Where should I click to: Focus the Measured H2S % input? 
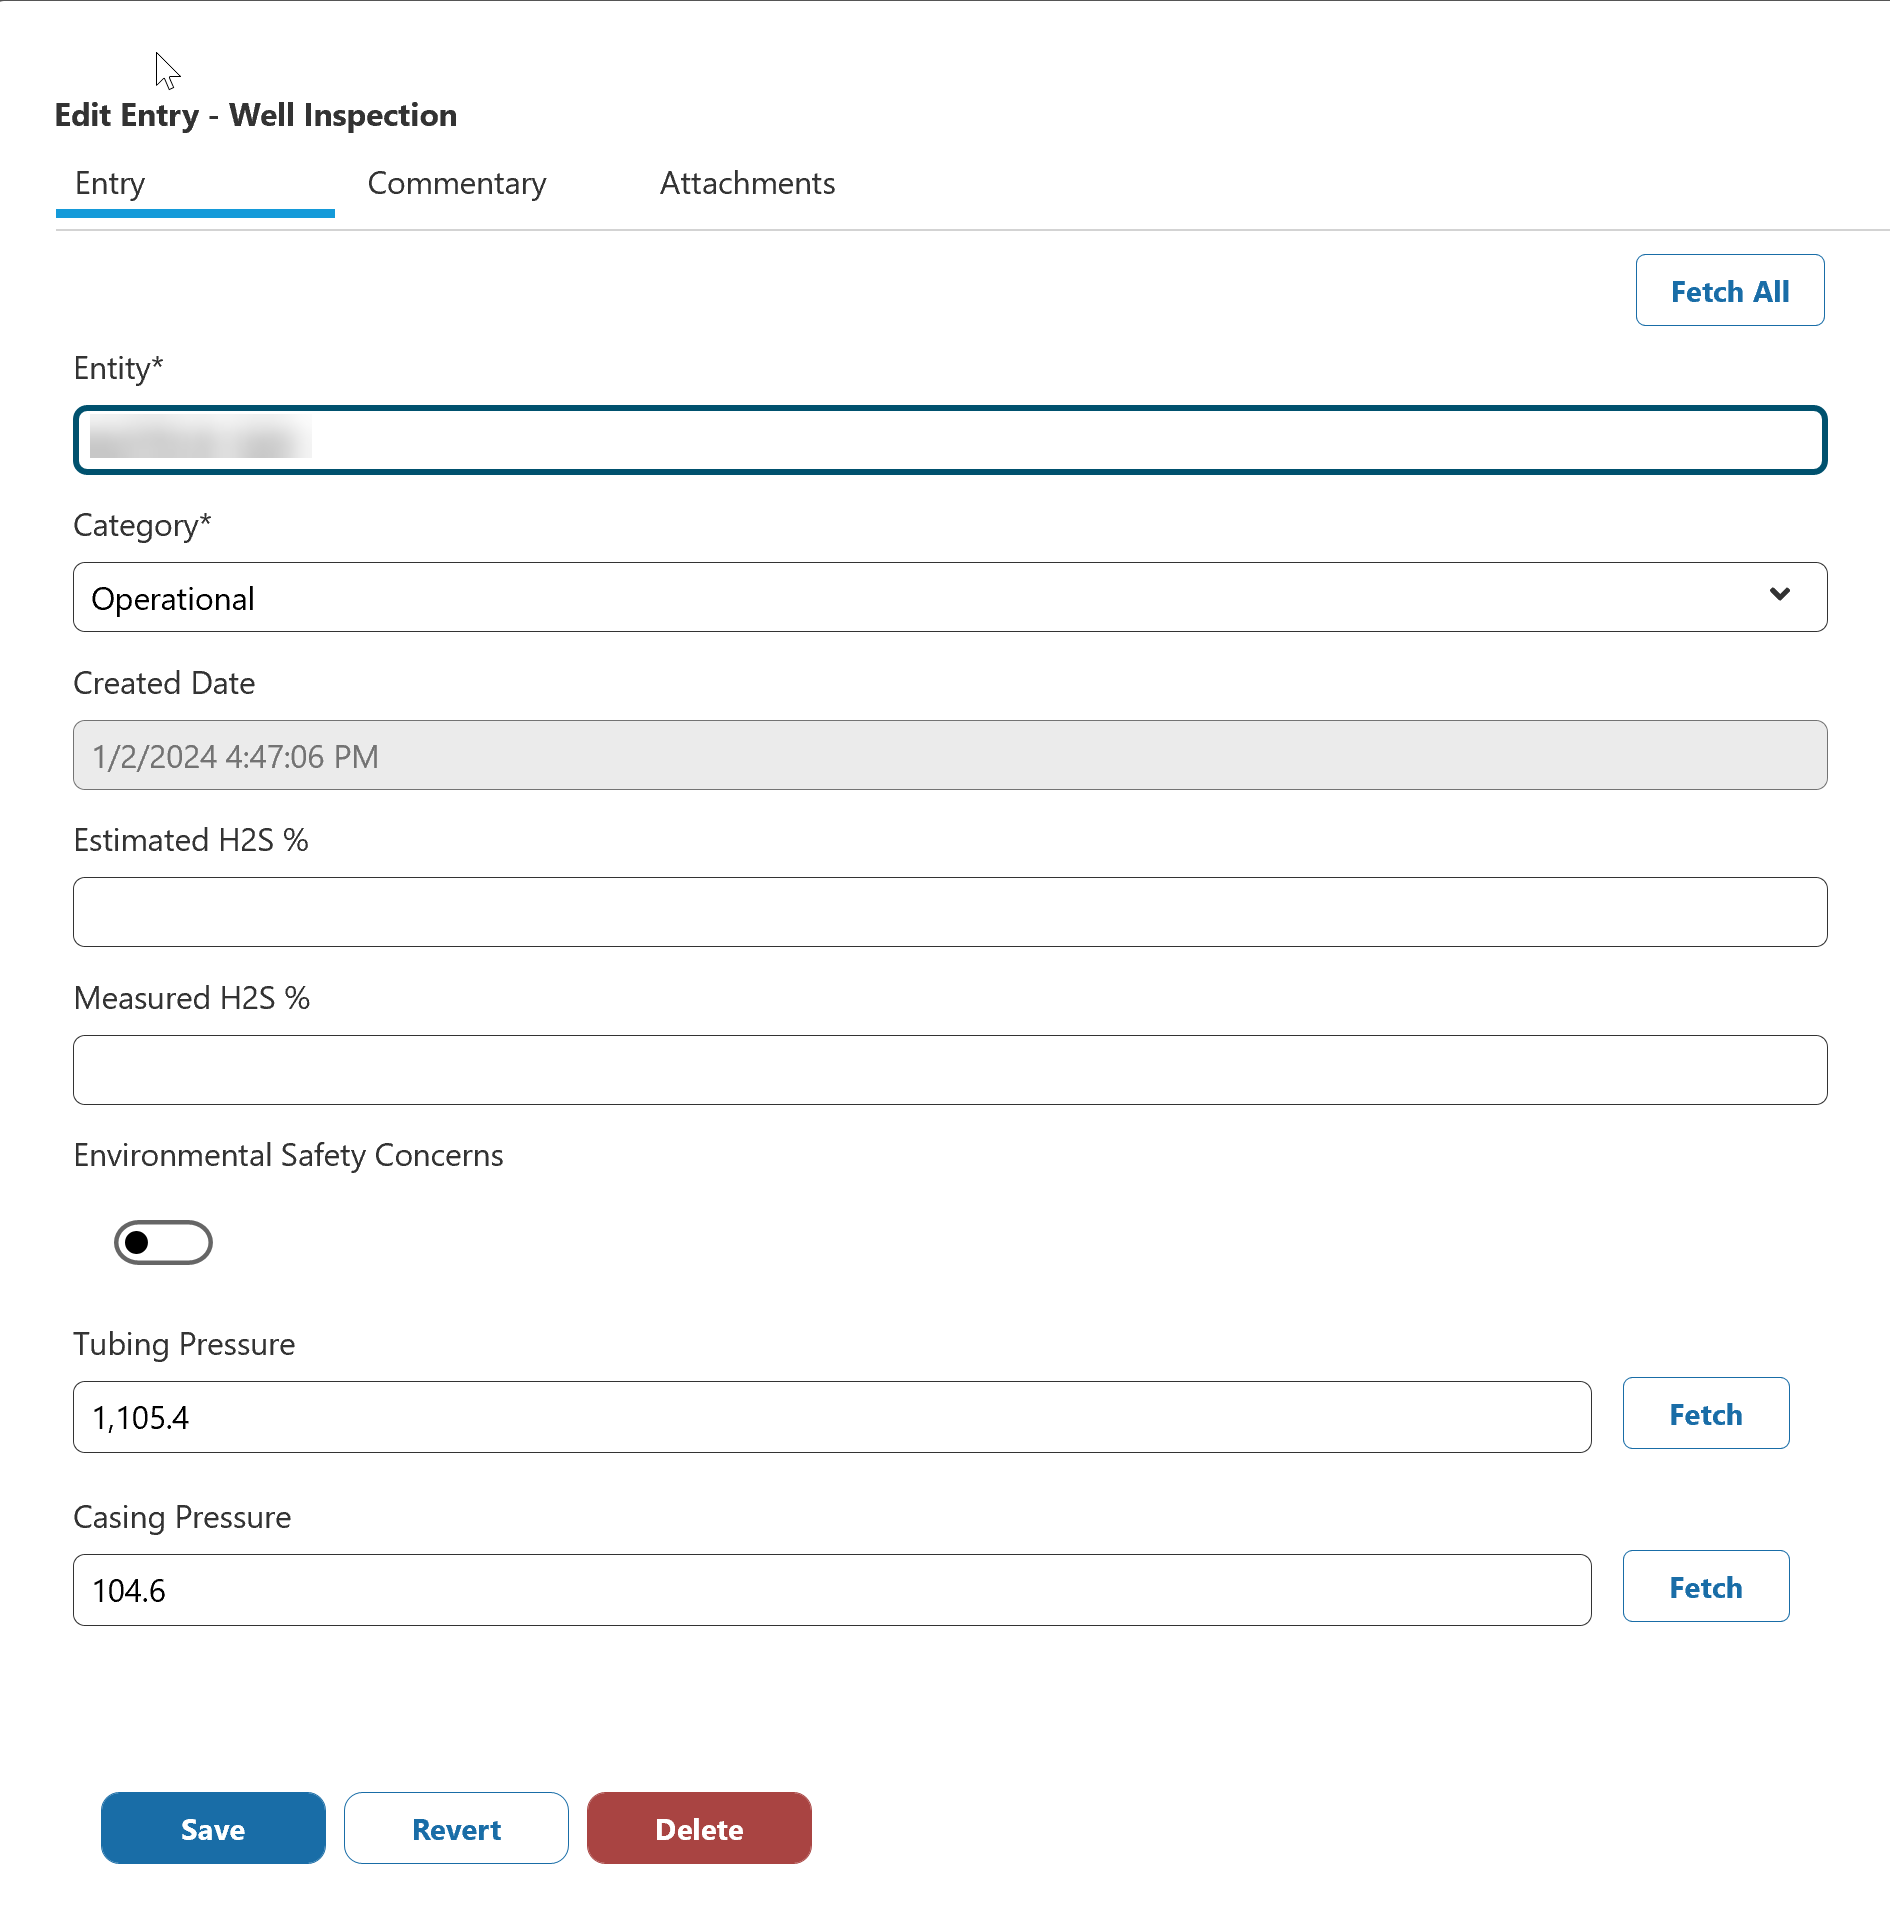coord(950,1070)
